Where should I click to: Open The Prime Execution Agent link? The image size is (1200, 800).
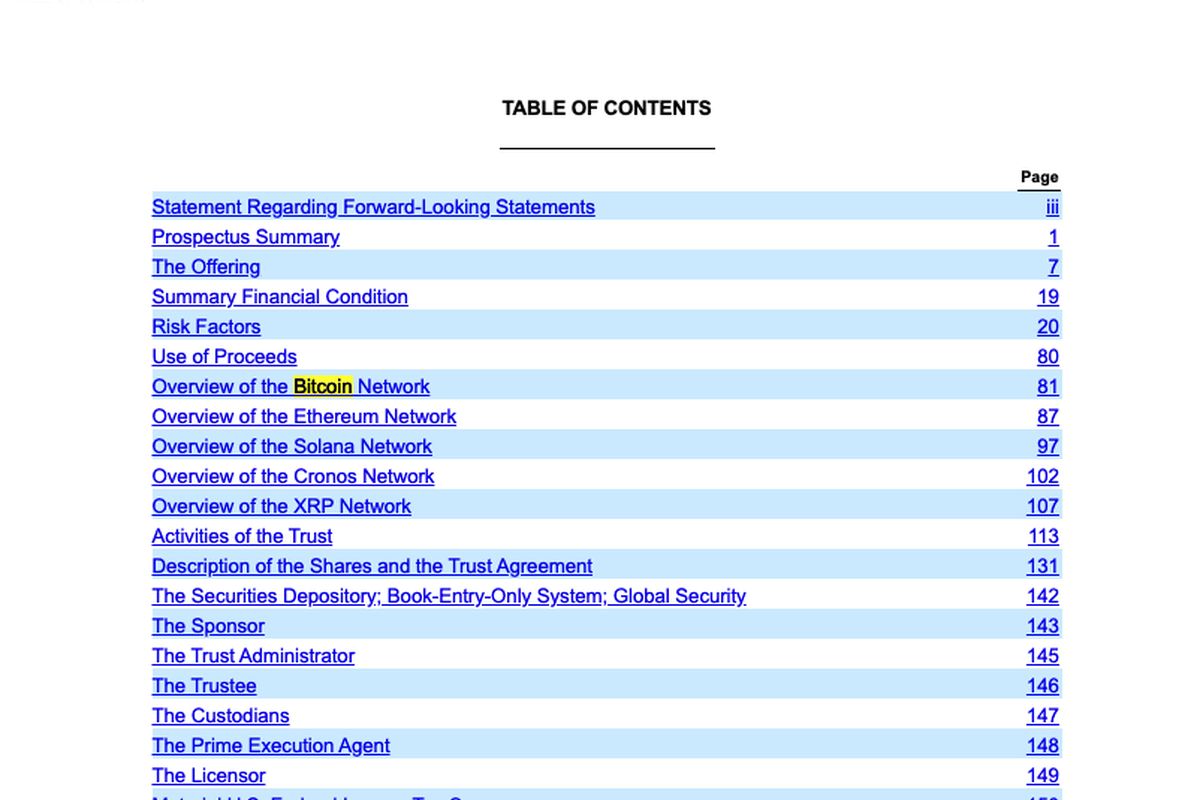271,747
